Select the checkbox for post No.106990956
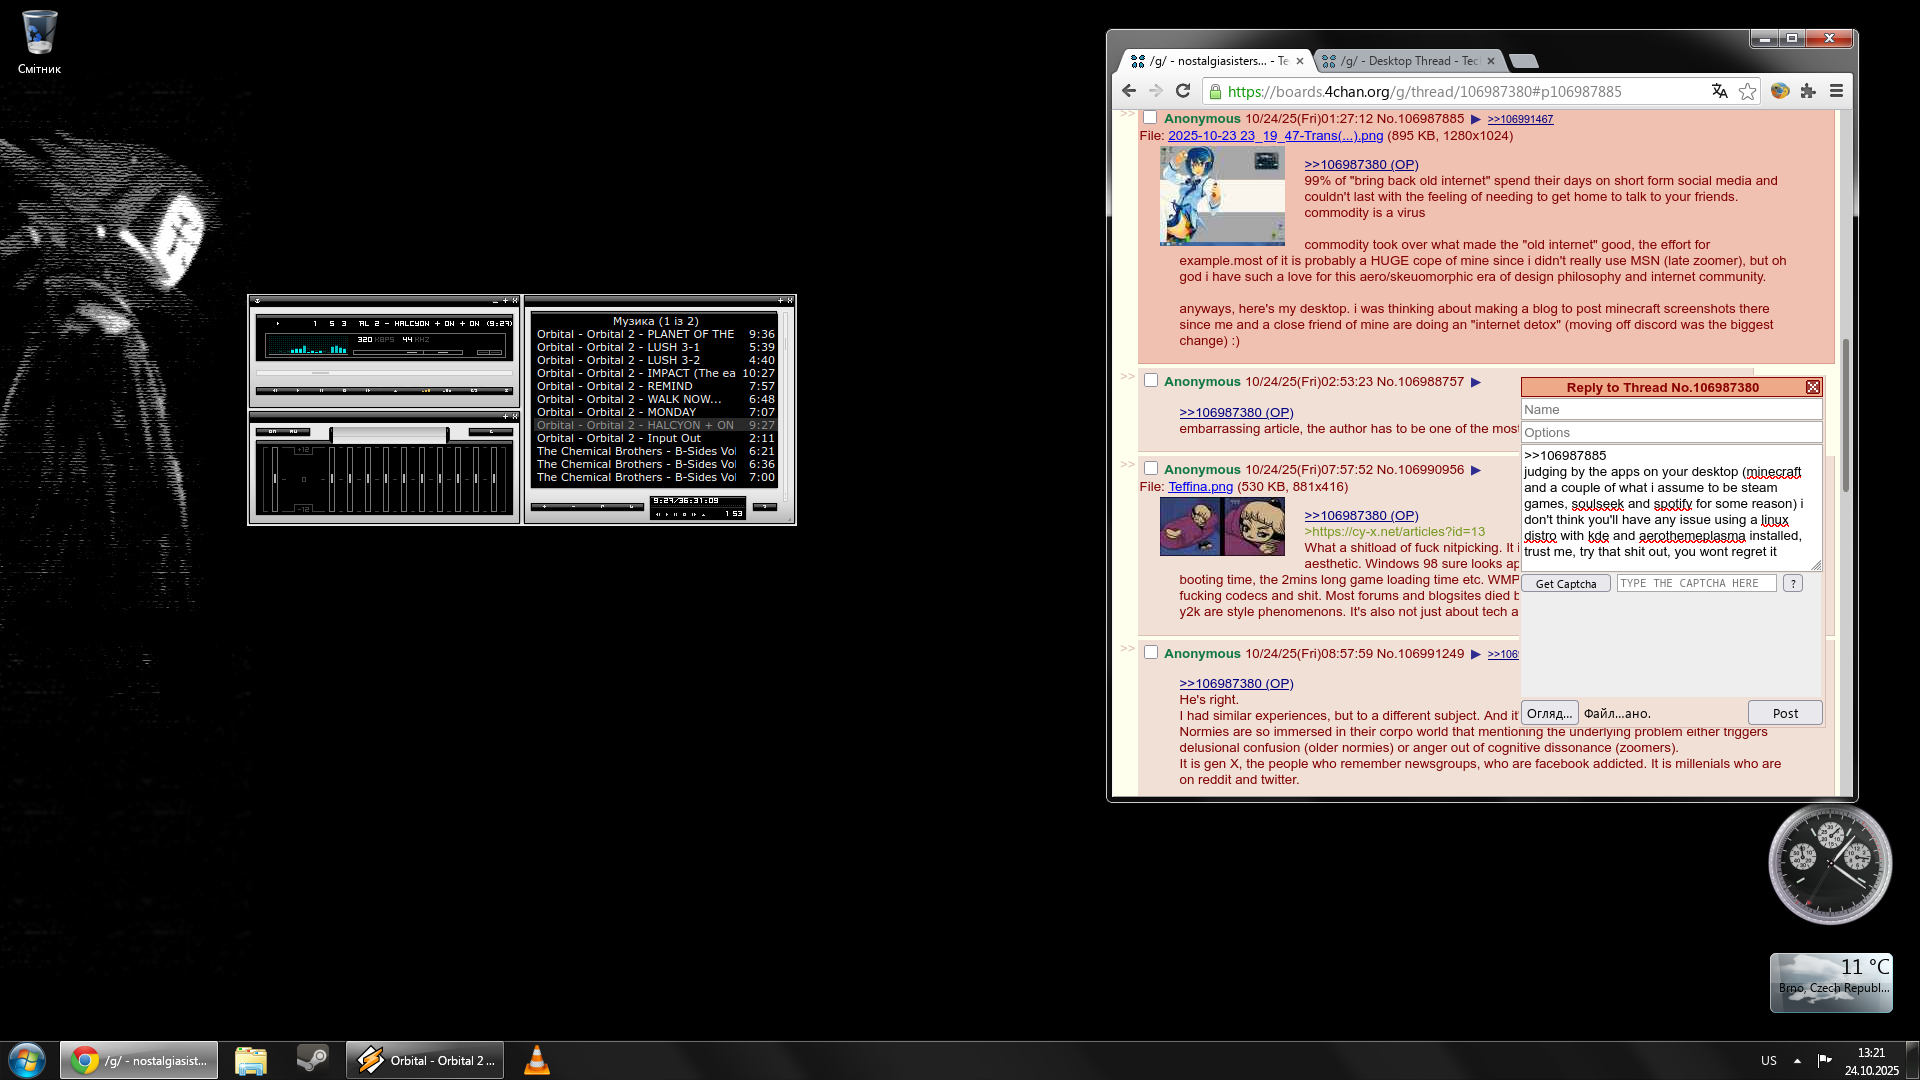The image size is (1920, 1080). (x=1150, y=469)
